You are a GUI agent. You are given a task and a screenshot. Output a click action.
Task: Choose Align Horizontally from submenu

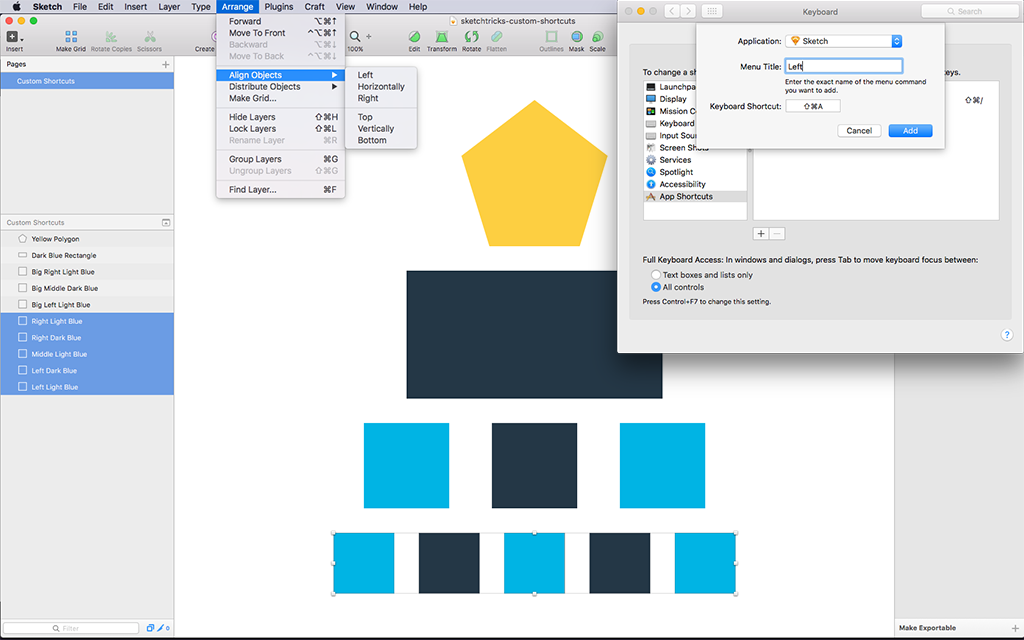(x=381, y=87)
